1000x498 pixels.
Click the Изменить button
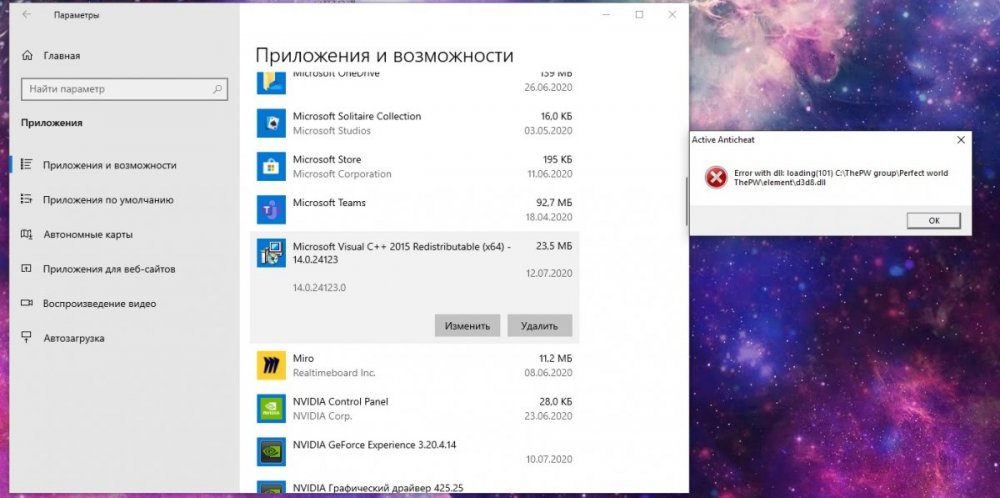[x=467, y=326]
